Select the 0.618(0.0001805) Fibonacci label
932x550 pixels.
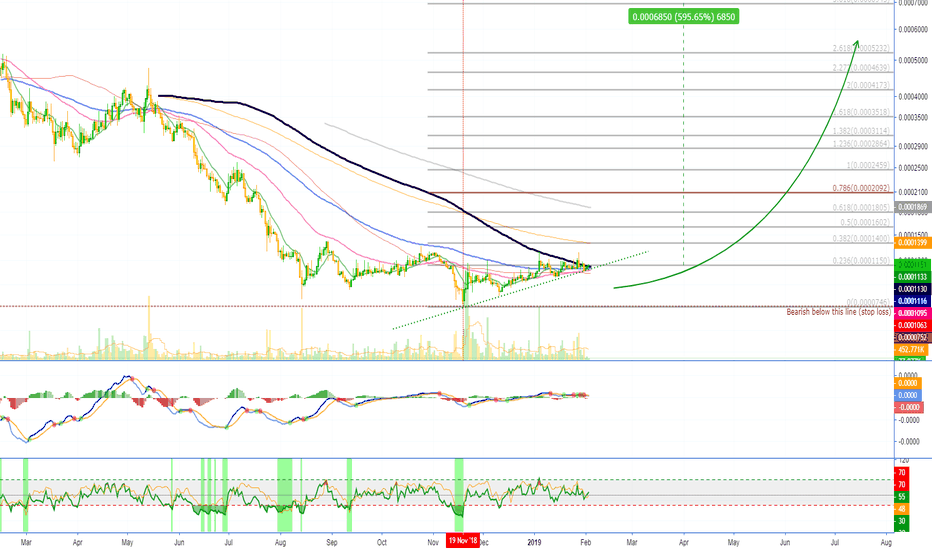point(861,208)
